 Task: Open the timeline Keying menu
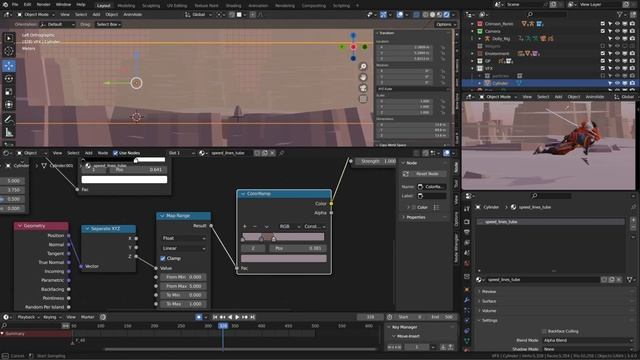point(51,317)
